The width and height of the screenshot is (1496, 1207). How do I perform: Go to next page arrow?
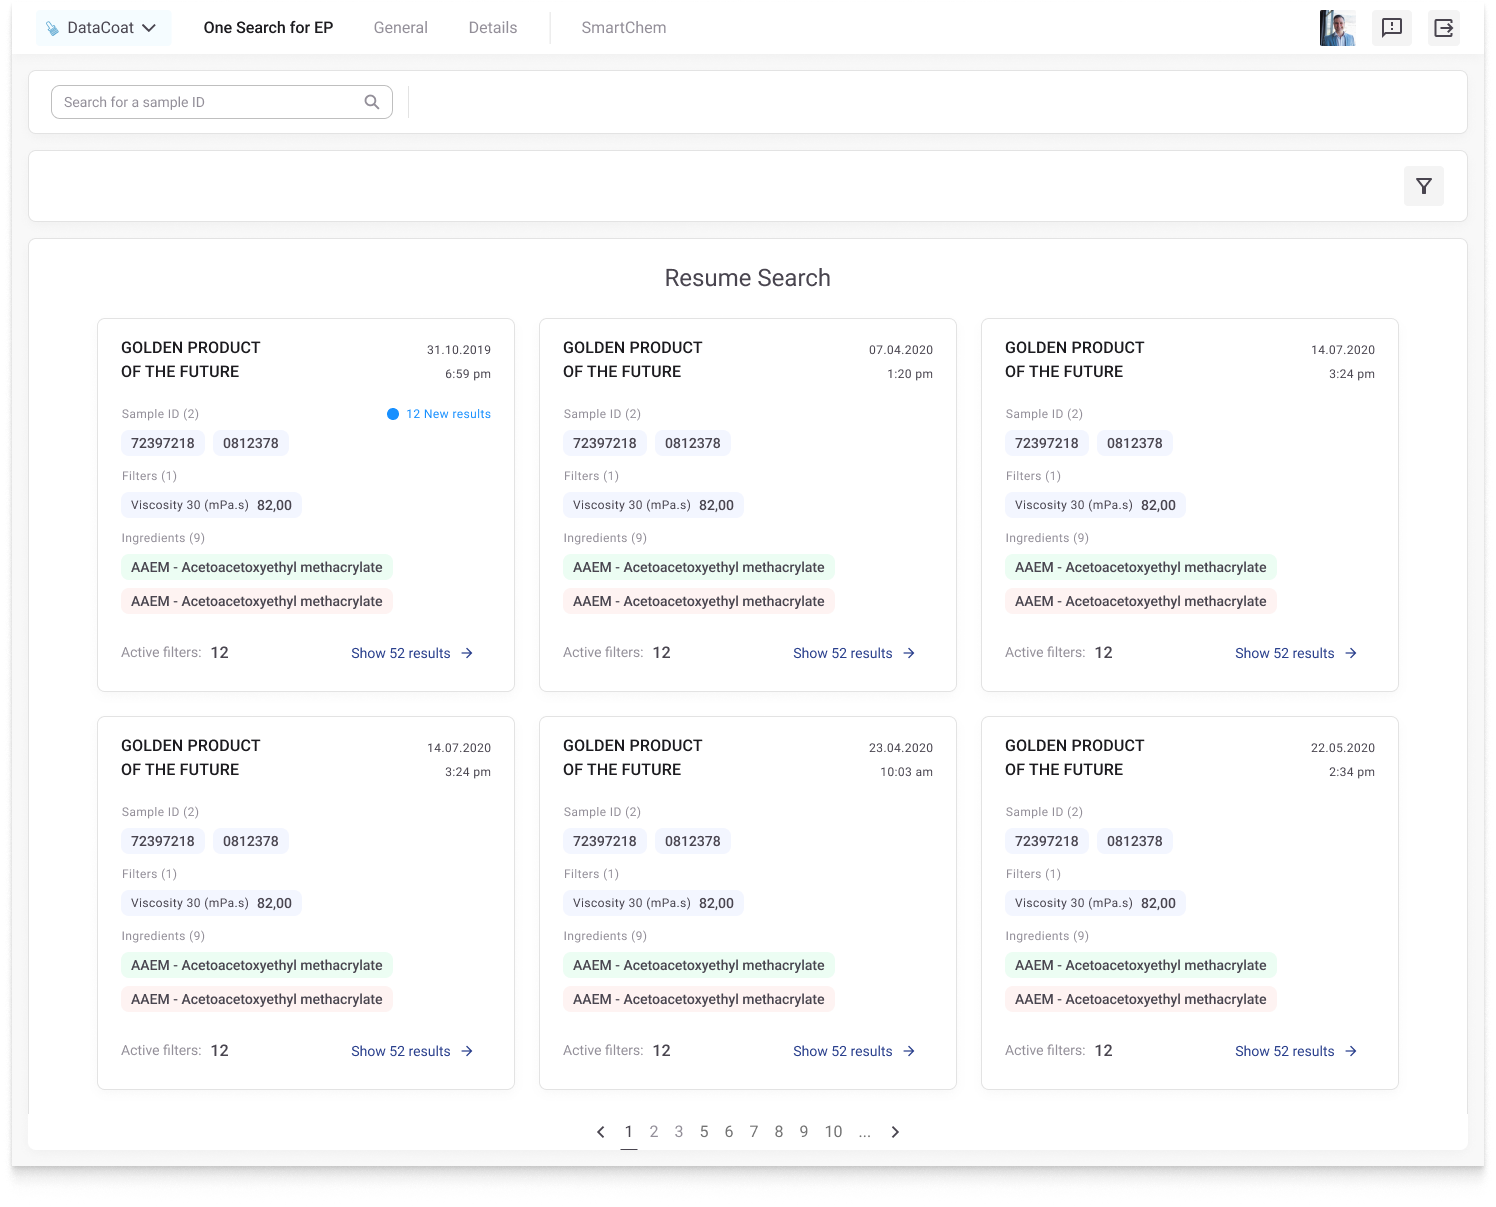click(895, 1132)
